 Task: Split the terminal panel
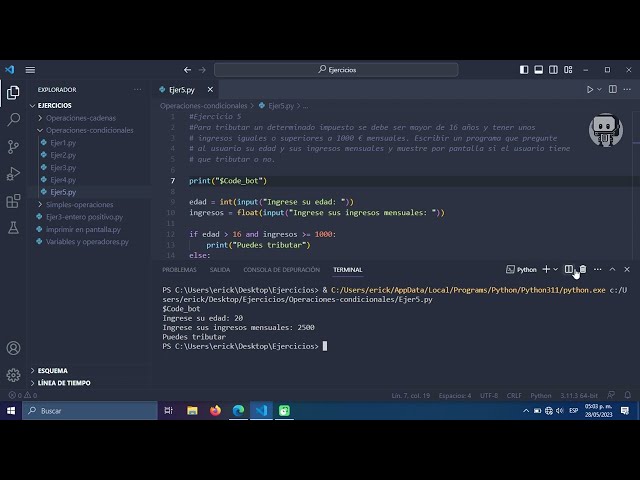569,269
